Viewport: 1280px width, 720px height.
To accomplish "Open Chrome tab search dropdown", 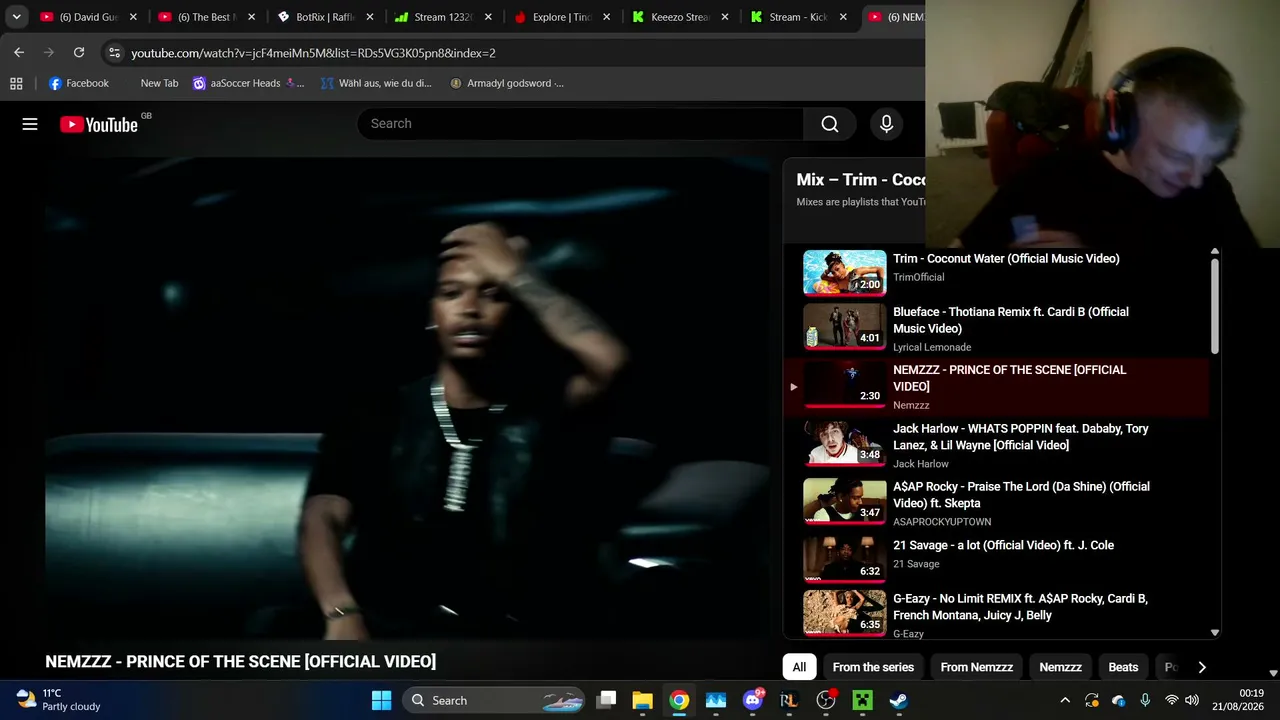I will [16, 17].
